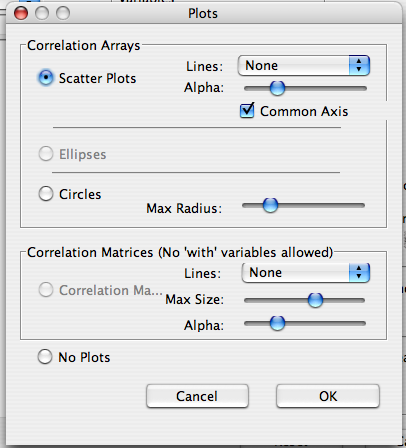
Task: Click the right end of the Max Radius track
Action: tap(362, 205)
